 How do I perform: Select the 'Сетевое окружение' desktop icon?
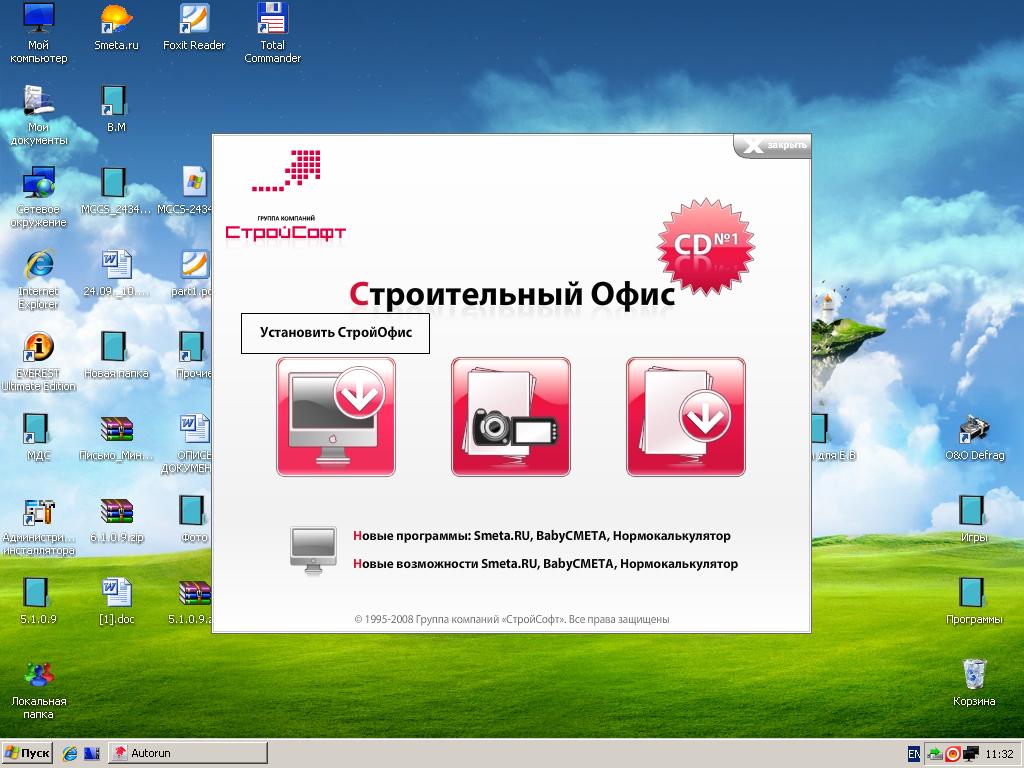pyautogui.click(x=39, y=197)
